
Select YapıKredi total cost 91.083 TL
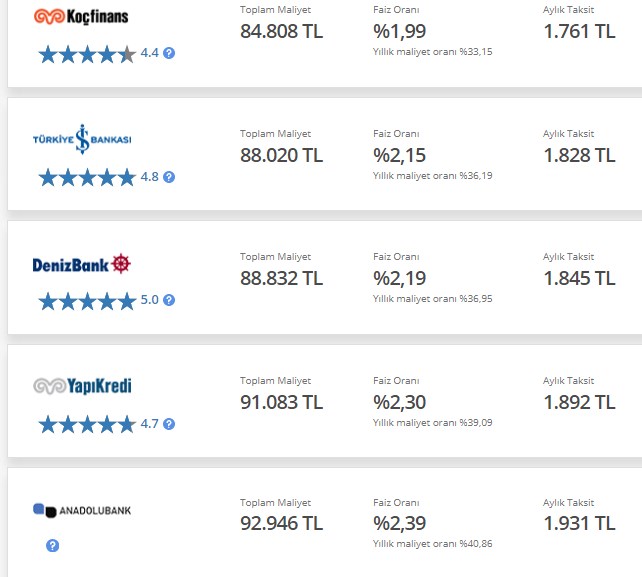(281, 402)
